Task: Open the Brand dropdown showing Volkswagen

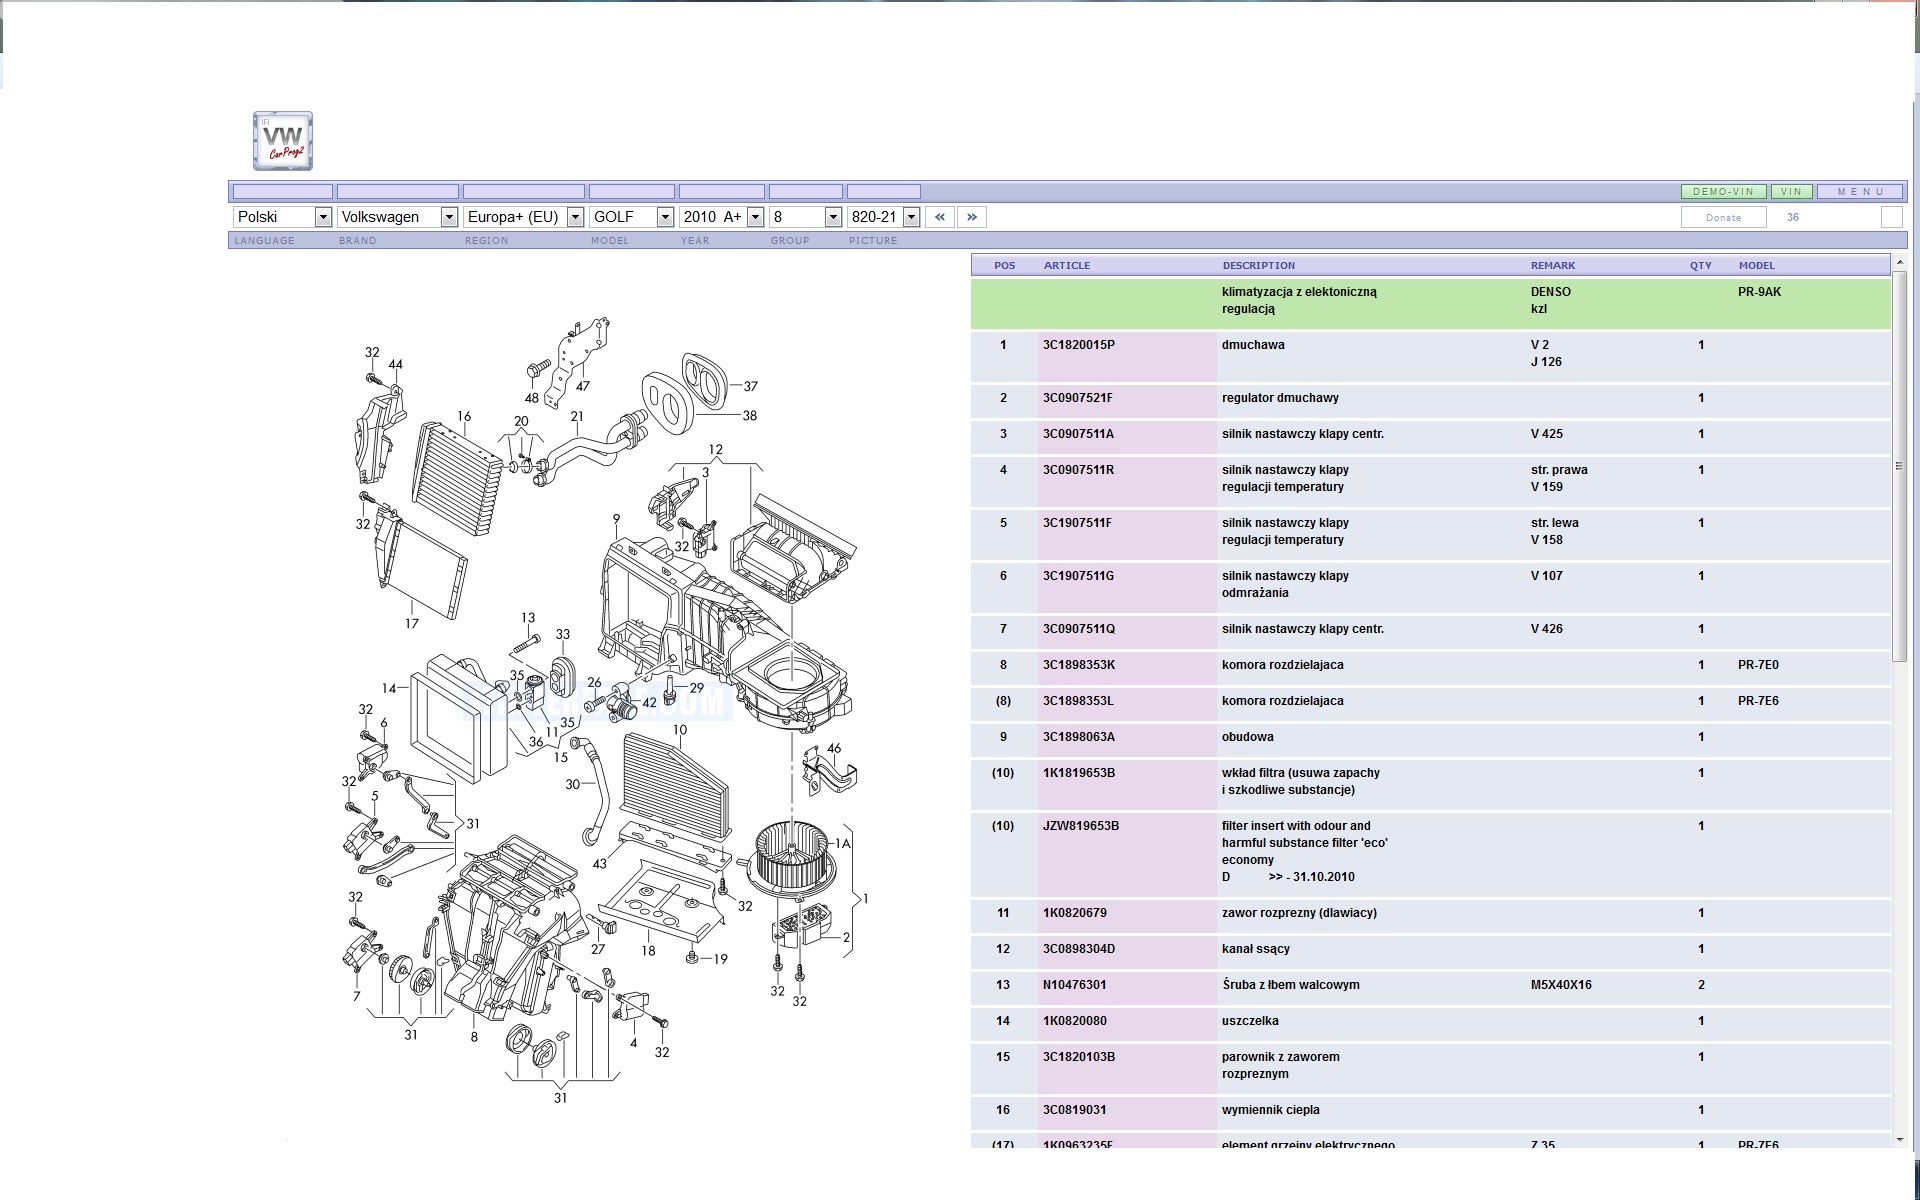Action: (398, 217)
